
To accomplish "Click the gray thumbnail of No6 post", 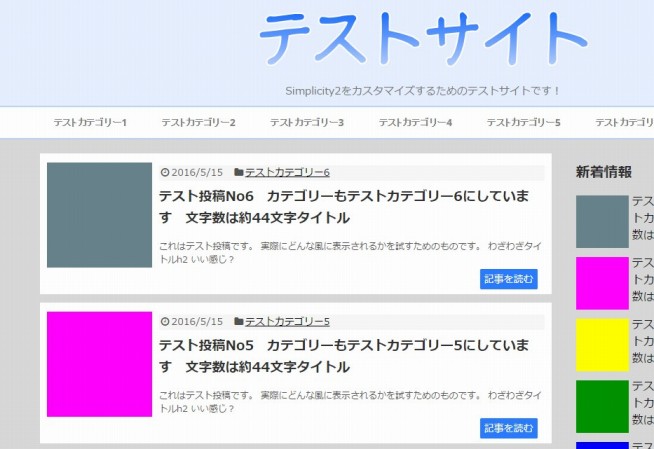I will point(99,215).
